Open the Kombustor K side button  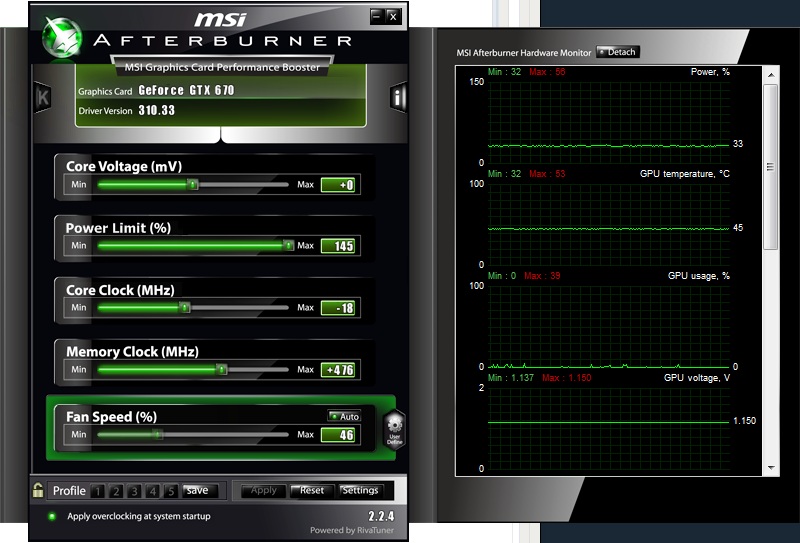point(43,97)
